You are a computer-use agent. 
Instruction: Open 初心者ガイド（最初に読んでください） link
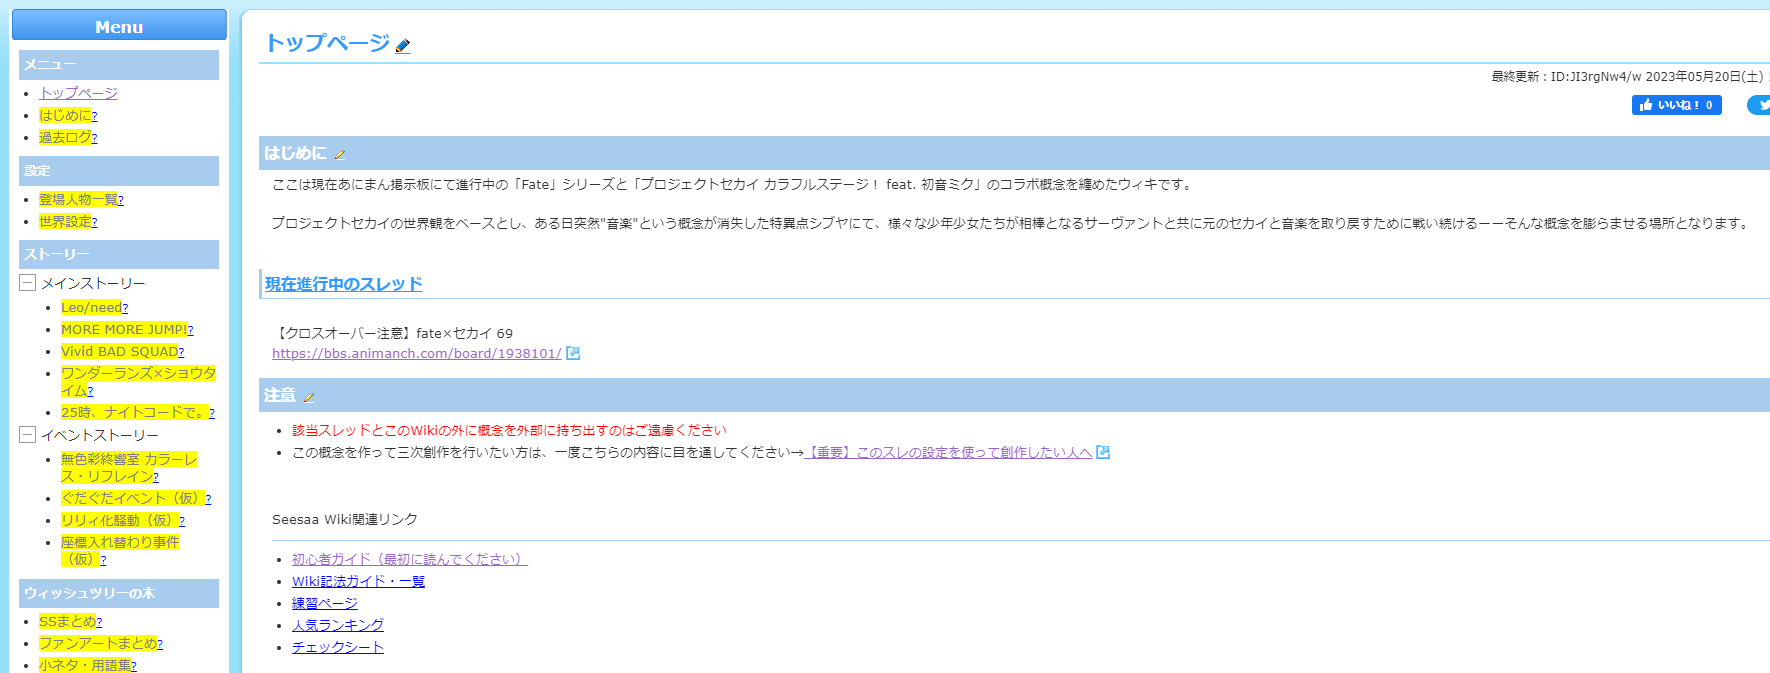pyautogui.click(x=410, y=559)
